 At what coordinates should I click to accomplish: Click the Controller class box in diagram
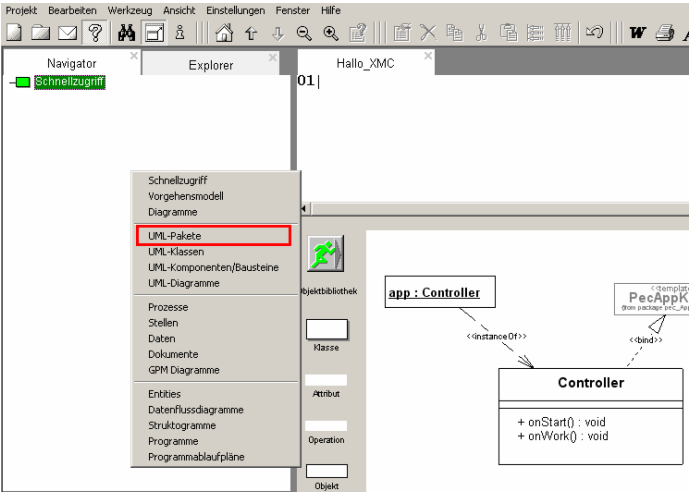click(x=590, y=415)
